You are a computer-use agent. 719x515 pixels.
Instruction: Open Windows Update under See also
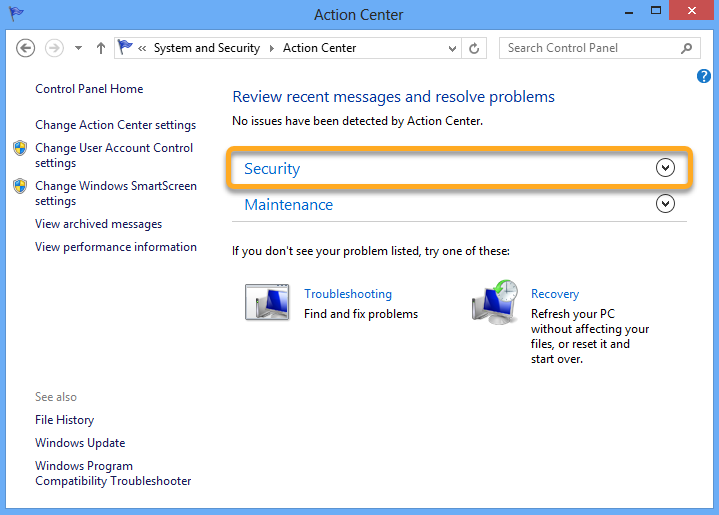(80, 443)
